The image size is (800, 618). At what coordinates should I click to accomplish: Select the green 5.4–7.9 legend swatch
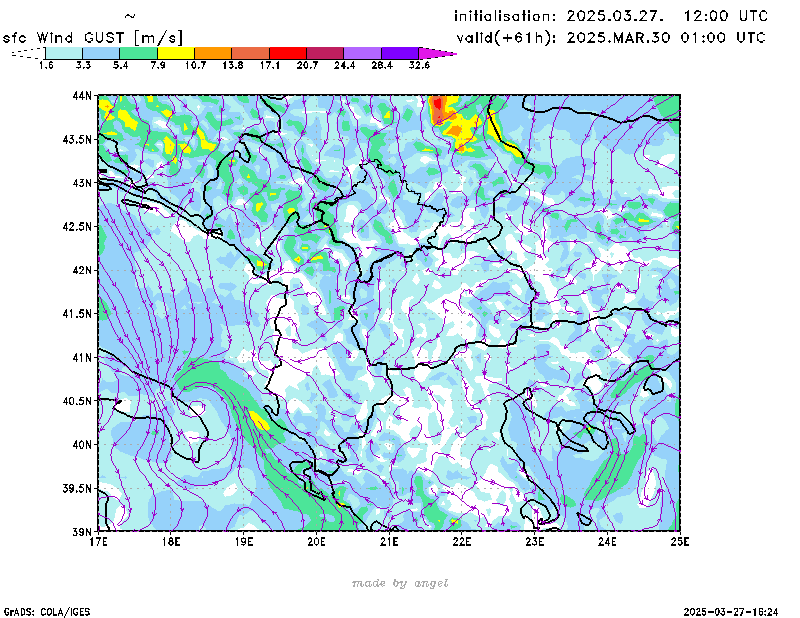(139, 52)
